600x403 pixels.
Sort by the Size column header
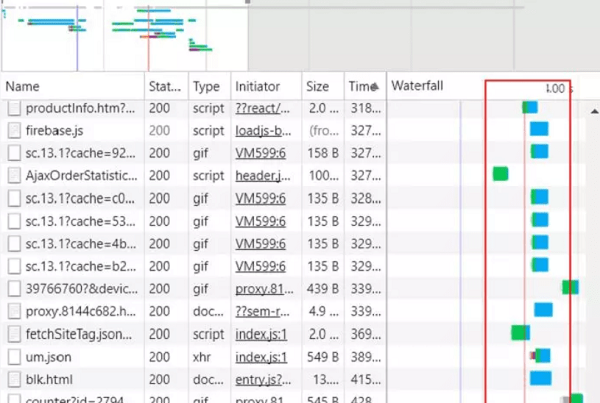click(x=317, y=87)
